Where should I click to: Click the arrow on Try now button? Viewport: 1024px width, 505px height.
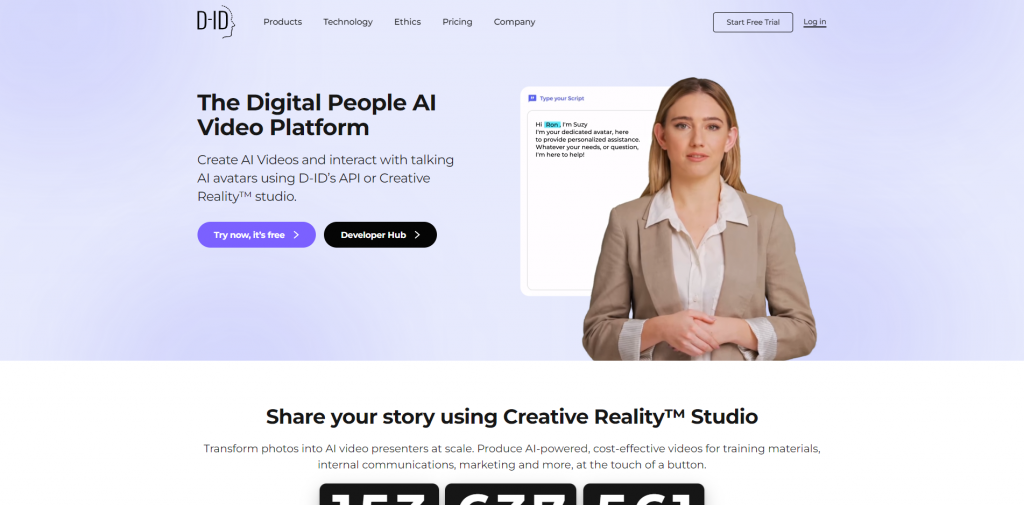[x=296, y=235]
